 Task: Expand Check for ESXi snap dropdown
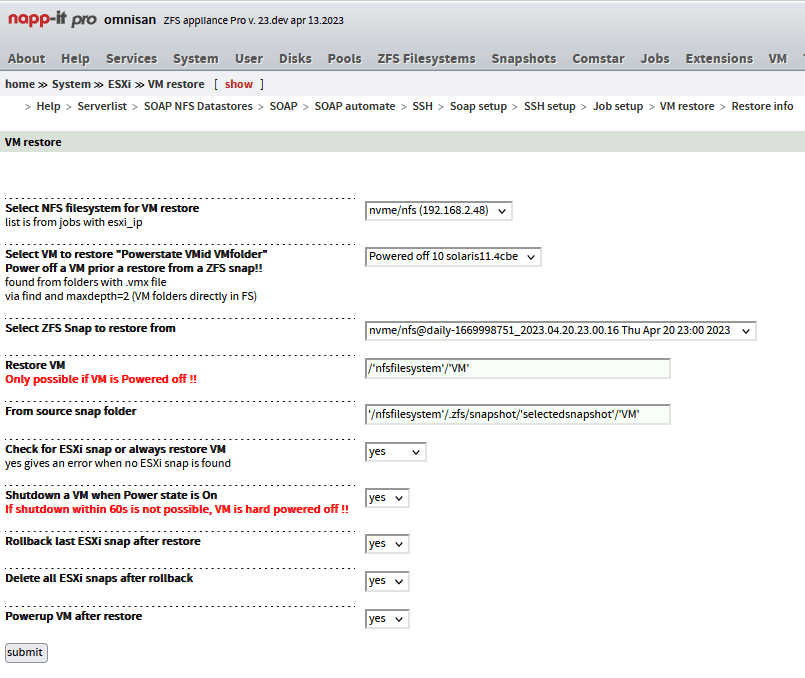[x=396, y=452]
